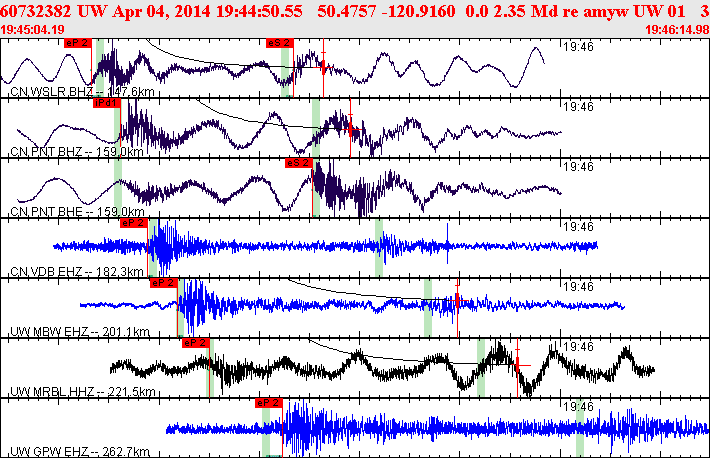Click the eS 2 pick flag on CN.PNT.BHE
This screenshot has height=458, width=710.
point(299,163)
